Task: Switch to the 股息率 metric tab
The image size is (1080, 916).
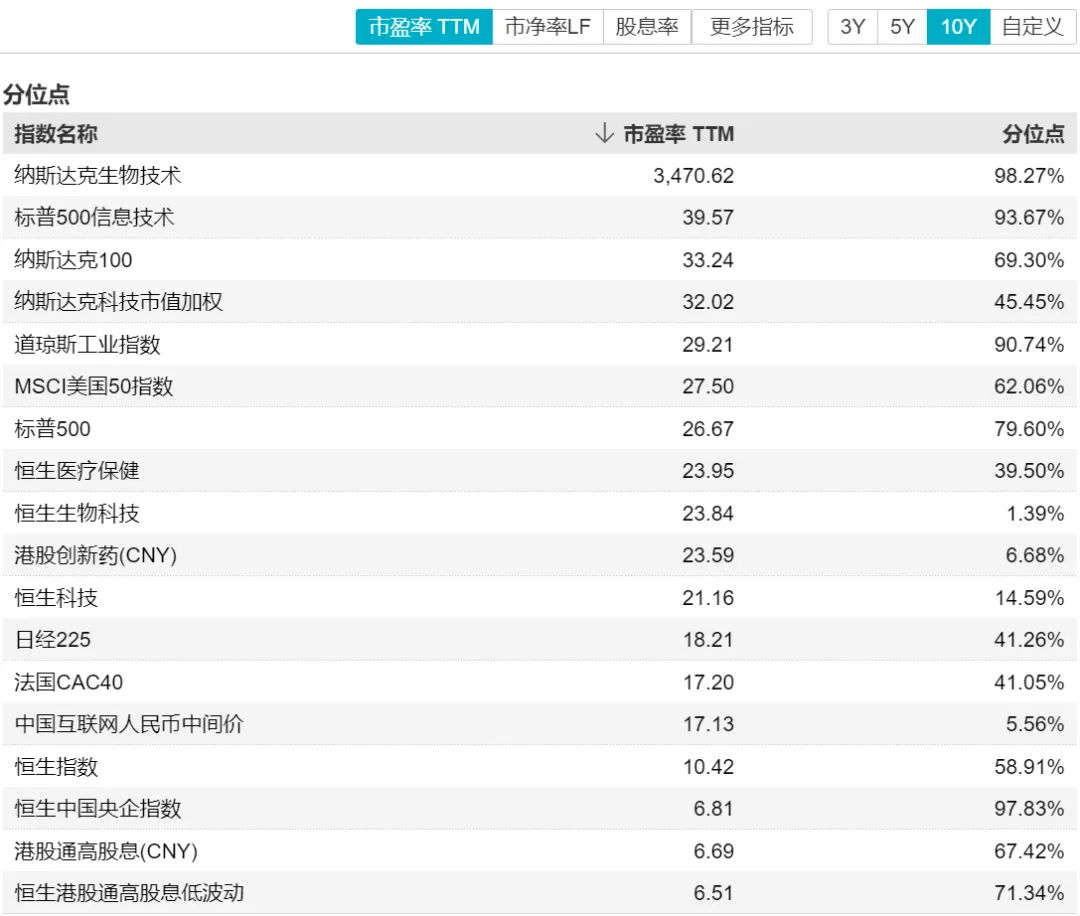Action: pos(646,27)
